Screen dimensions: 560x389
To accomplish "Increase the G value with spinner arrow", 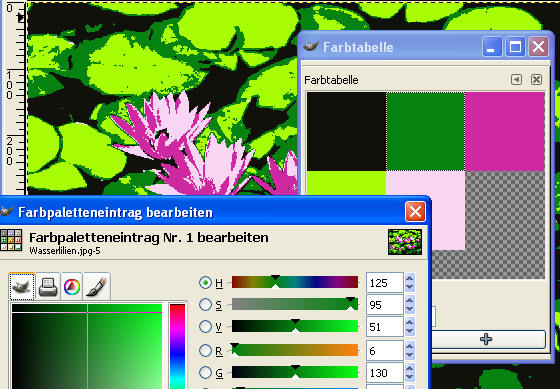I will pyautogui.click(x=410, y=368).
